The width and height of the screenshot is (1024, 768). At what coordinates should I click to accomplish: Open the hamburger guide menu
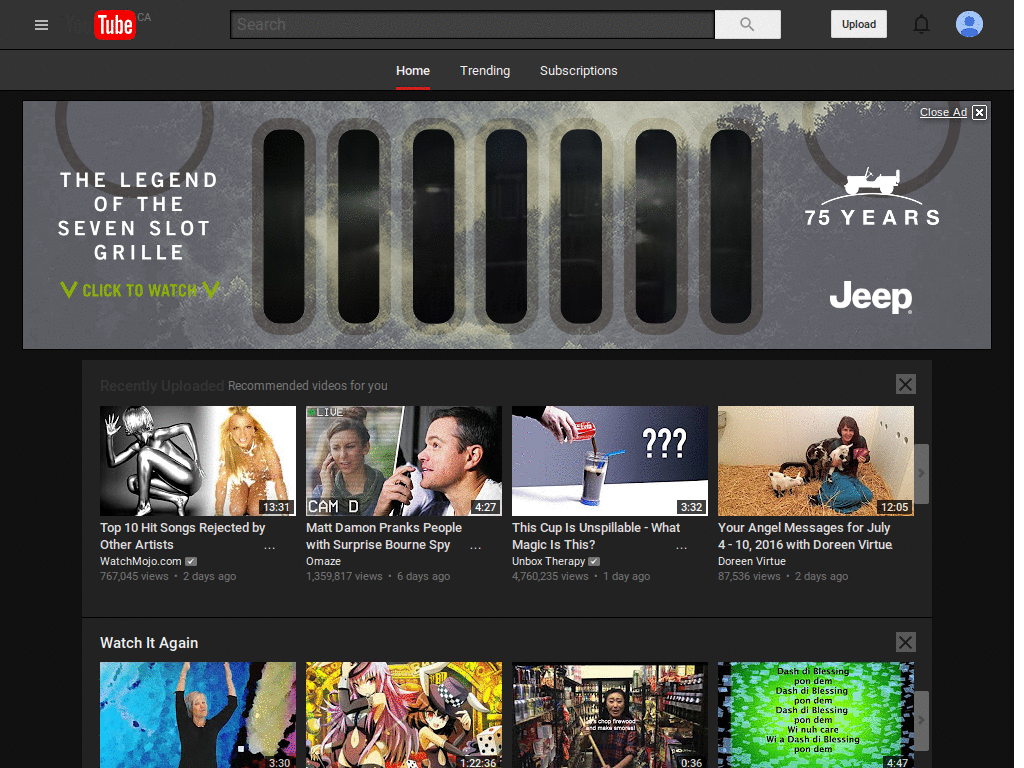(x=41, y=25)
